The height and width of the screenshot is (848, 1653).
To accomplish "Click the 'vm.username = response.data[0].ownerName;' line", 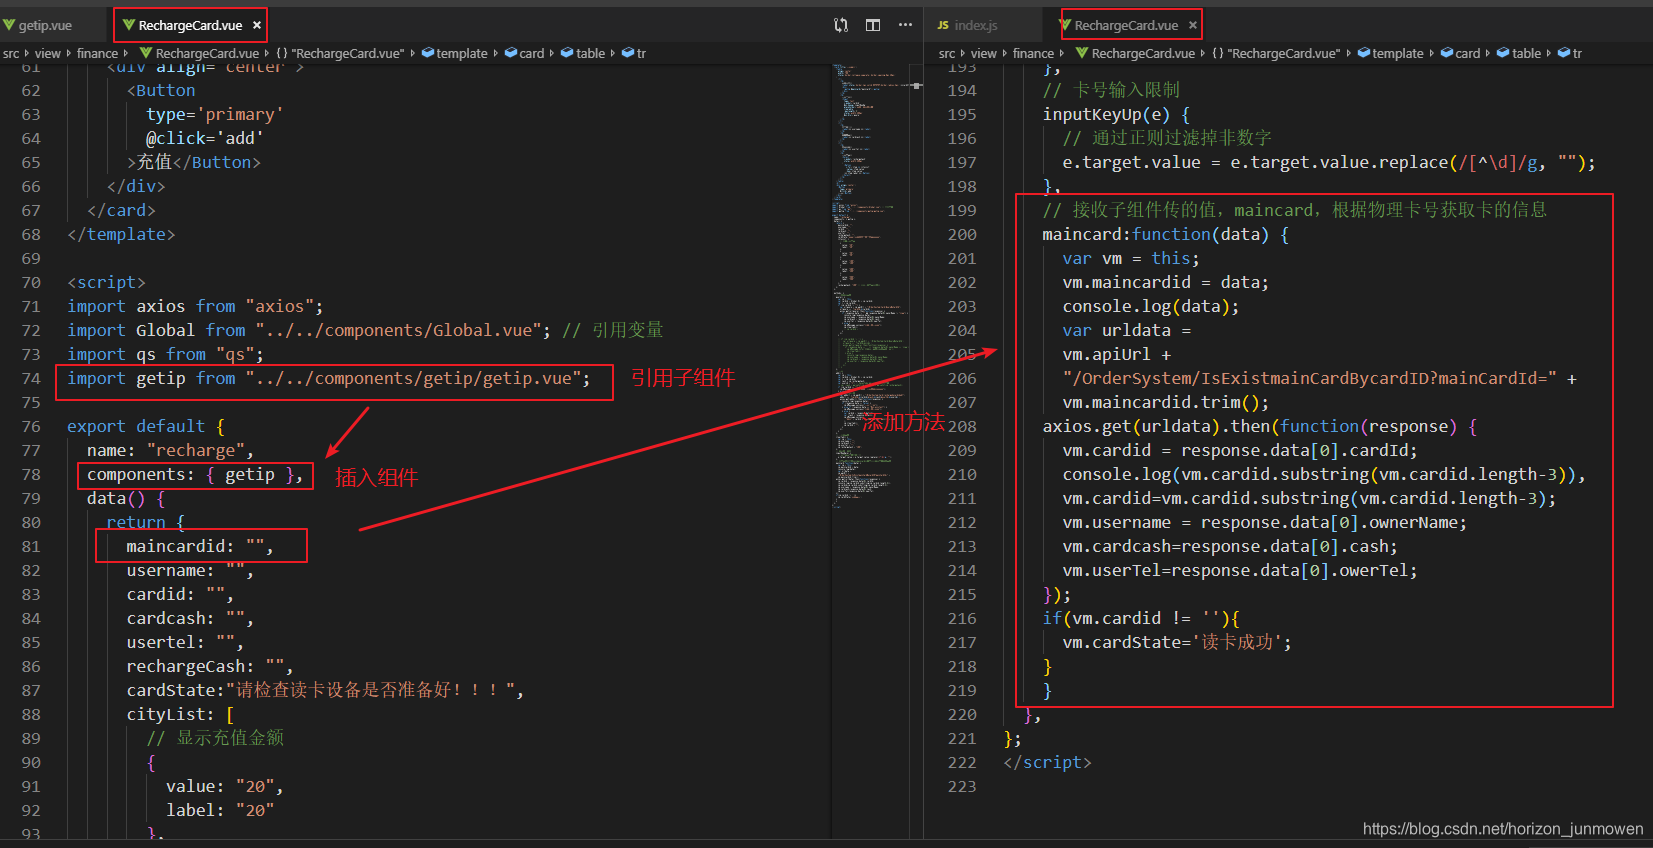I will (1265, 522).
